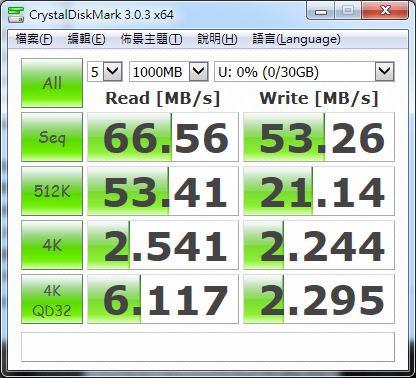Click the Seq write result 53.26
This screenshot has height=378, width=416.
[319, 137]
